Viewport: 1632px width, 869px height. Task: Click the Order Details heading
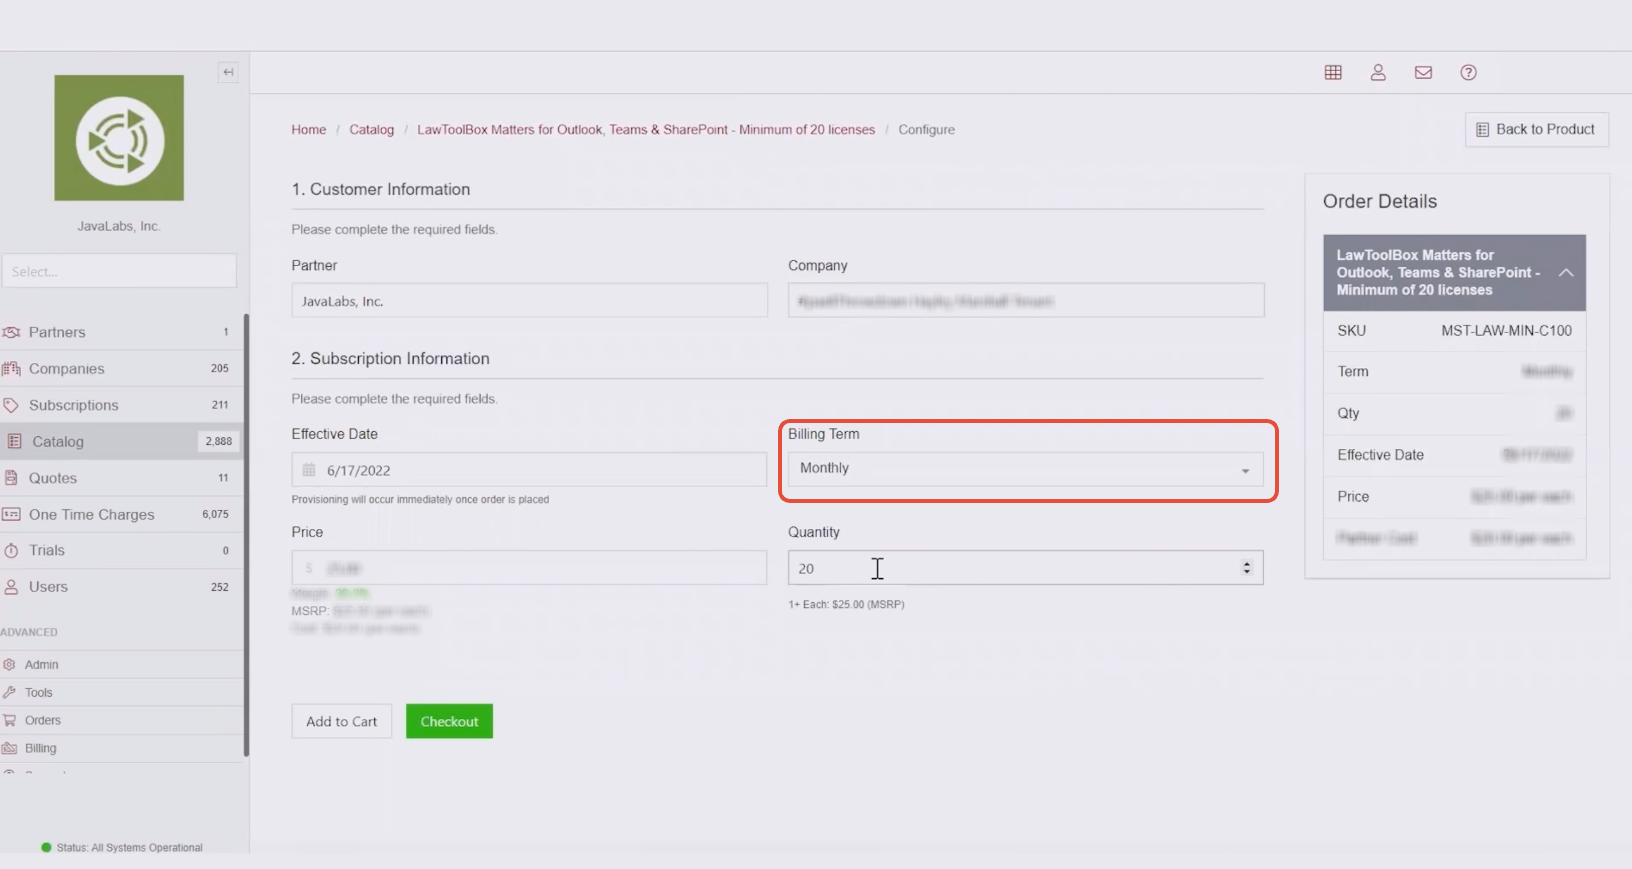click(x=1380, y=201)
